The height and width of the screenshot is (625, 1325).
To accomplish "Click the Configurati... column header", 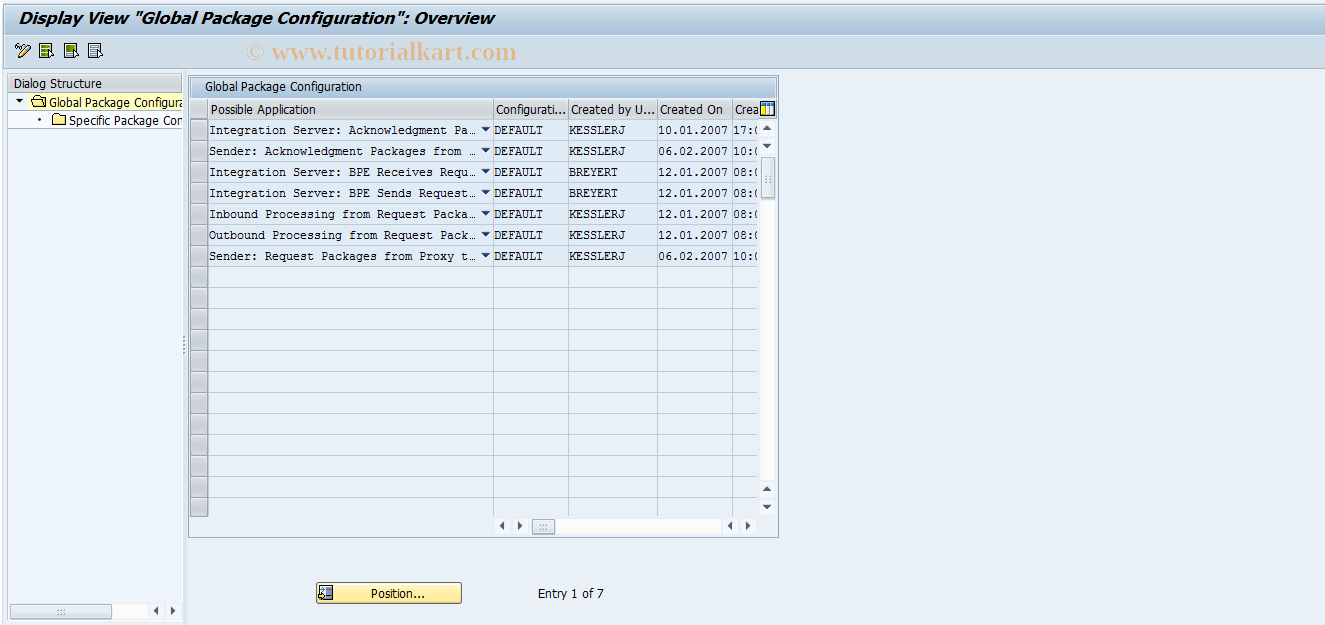I will coord(531,110).
